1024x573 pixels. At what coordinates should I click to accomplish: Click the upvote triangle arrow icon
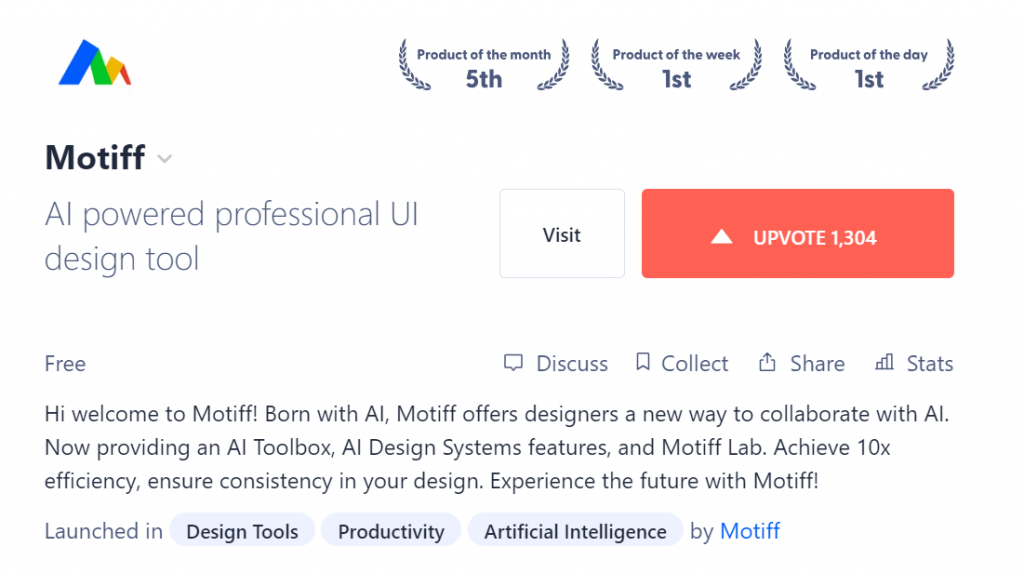point(722,237)
